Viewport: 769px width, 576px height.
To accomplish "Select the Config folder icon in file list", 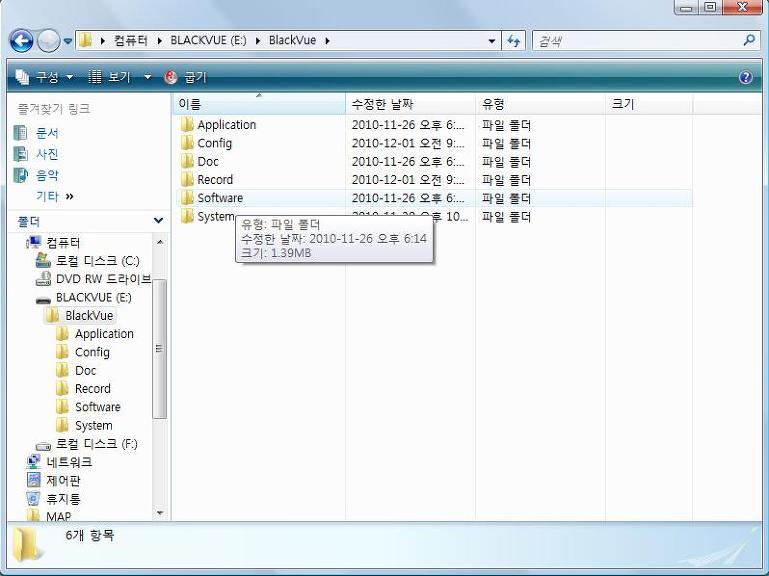I will (x=187, y=143).
